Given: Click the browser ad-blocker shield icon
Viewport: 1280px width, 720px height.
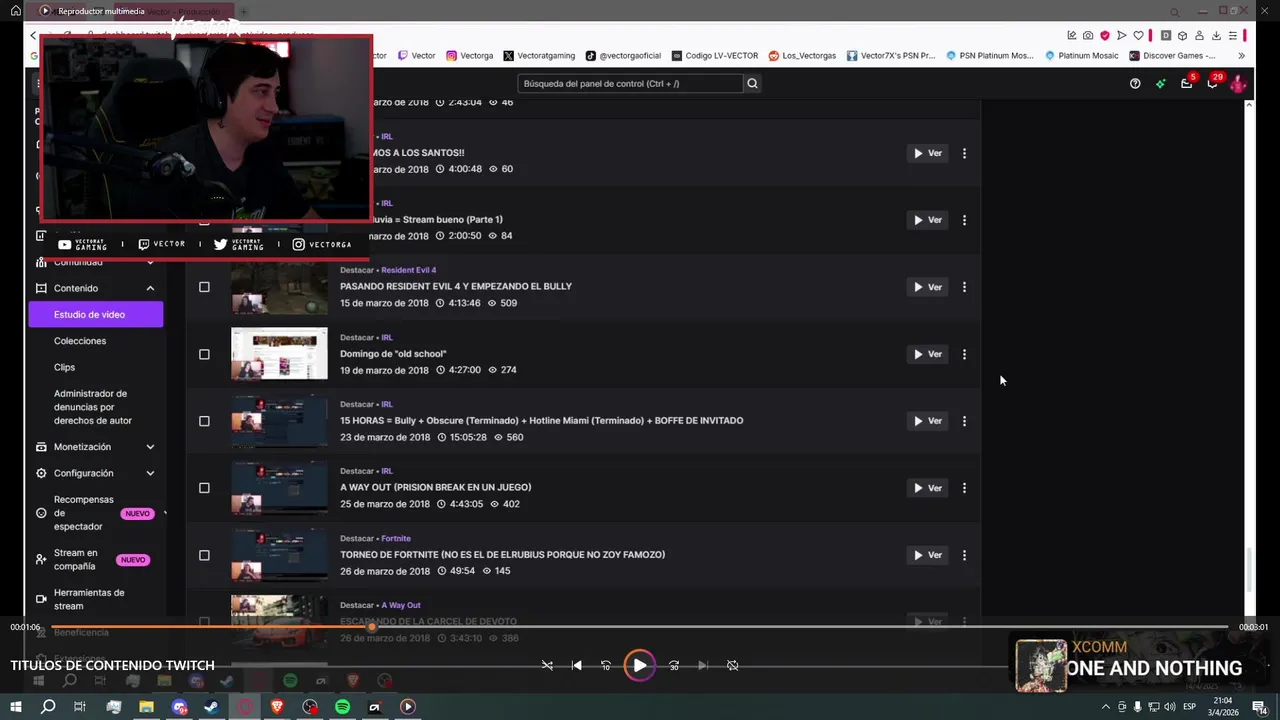Looking at the screenshot, I should [1105, 36].
